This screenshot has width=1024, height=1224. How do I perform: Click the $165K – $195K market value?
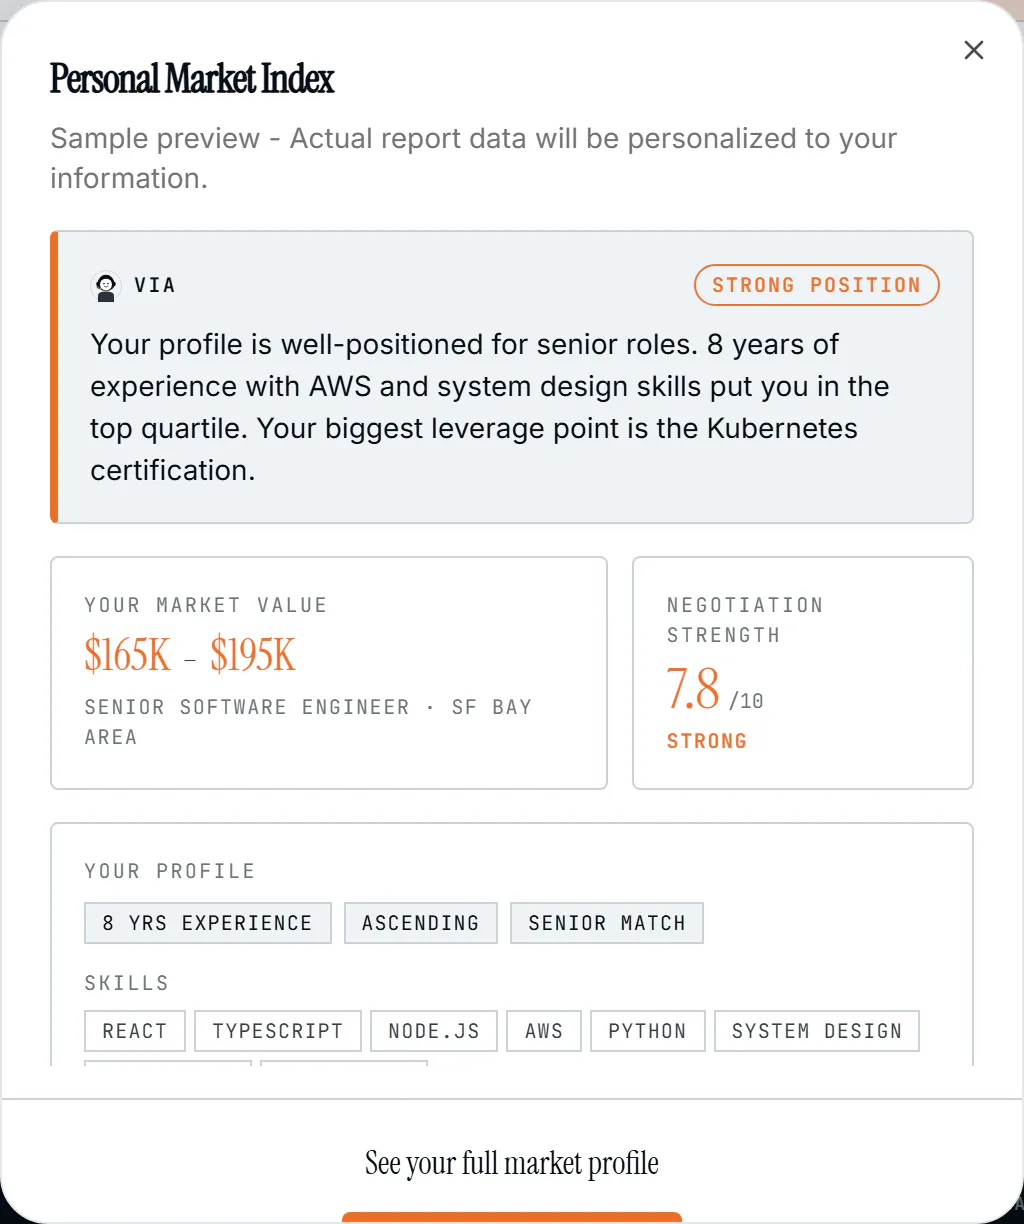pos(190,655)
